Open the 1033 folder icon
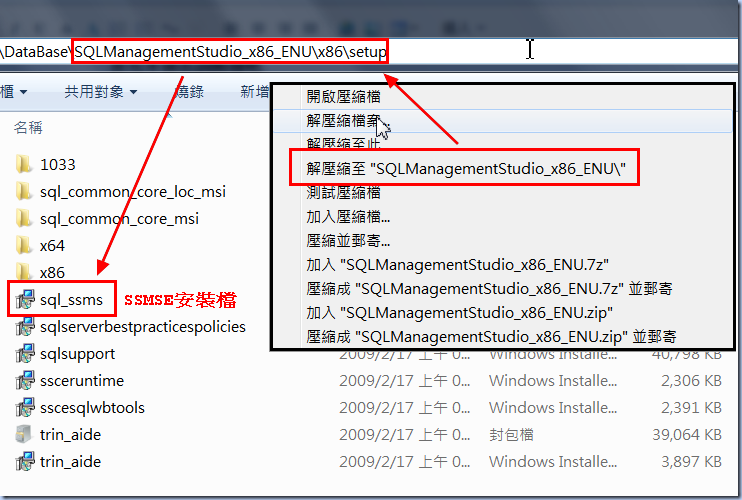 coord(24,164)
